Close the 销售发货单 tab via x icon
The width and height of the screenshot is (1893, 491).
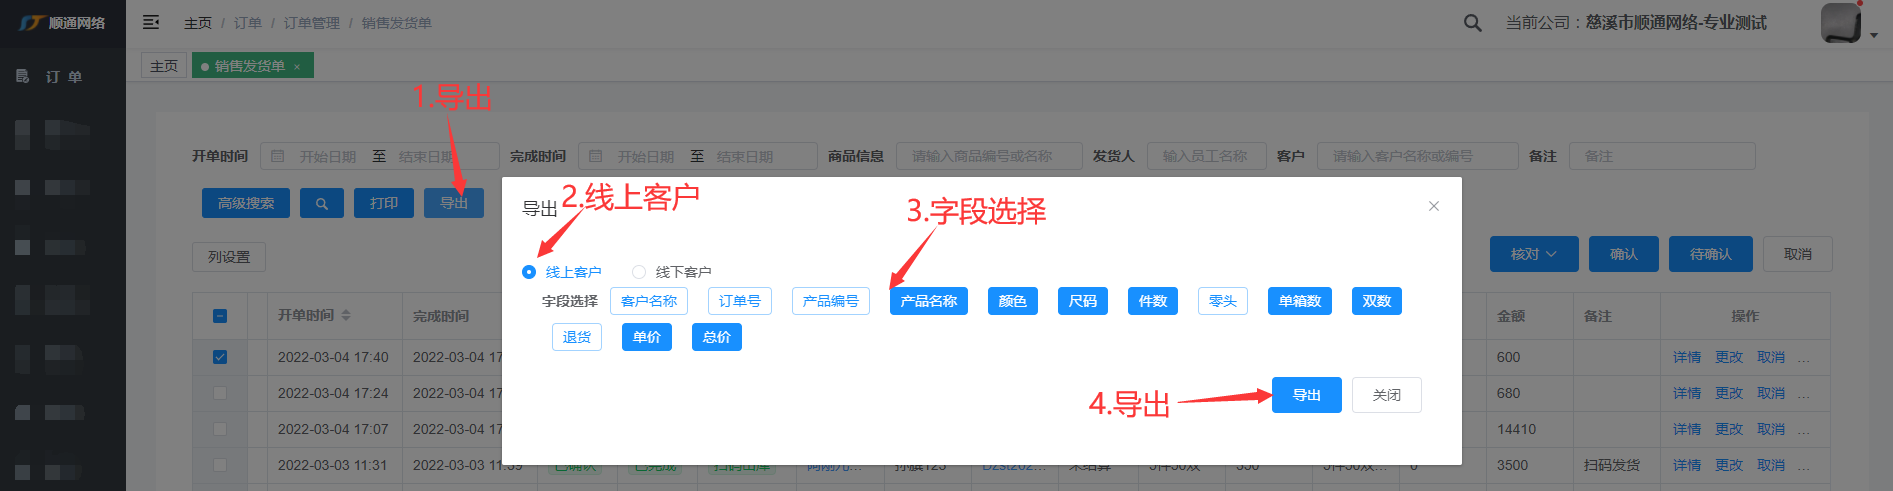297,67
